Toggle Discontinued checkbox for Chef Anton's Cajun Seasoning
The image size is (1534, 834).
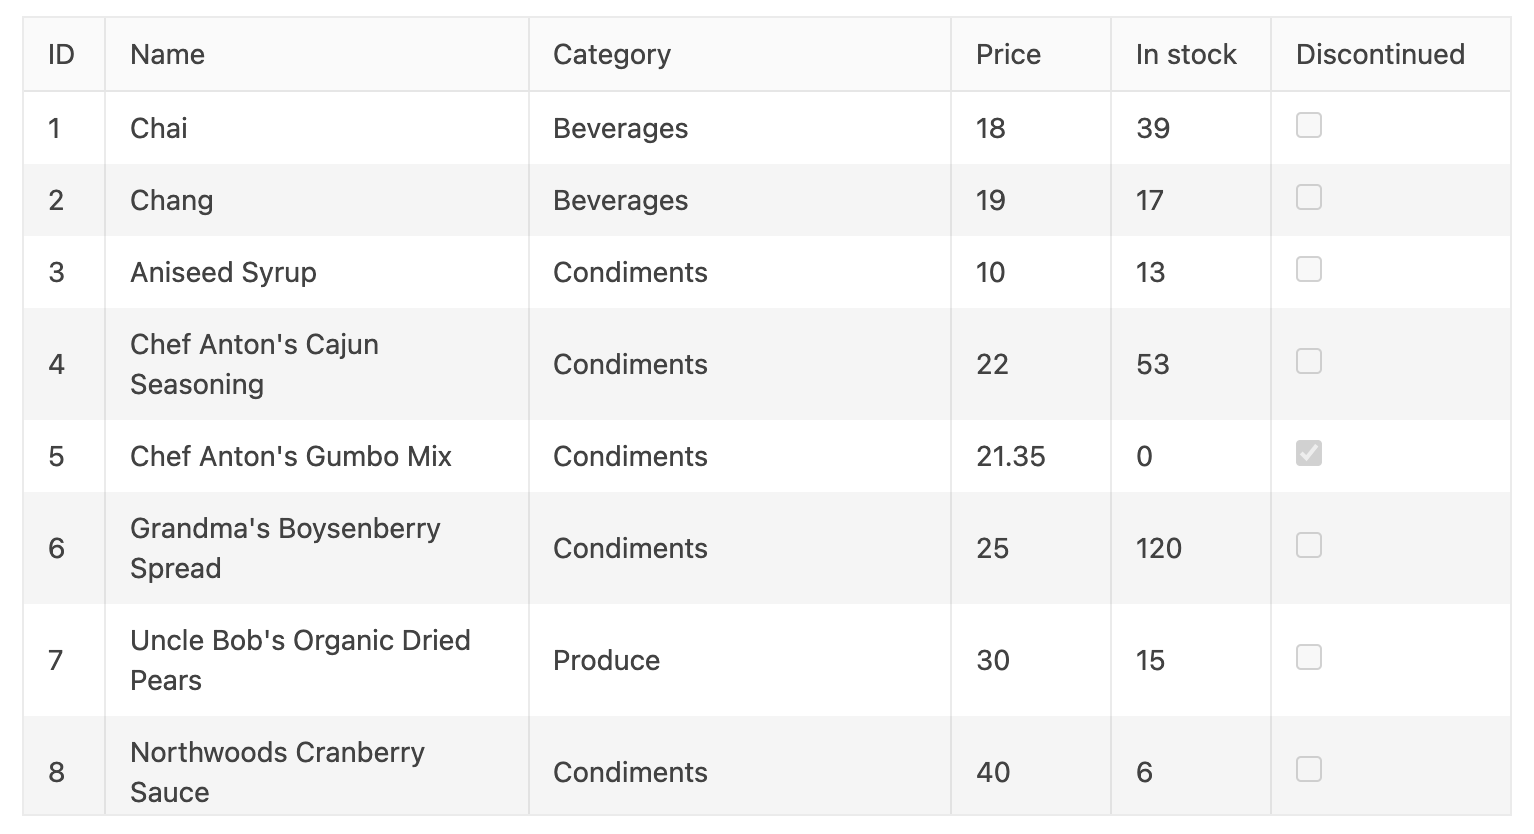pyautogui.click(x=1308, y=361)
